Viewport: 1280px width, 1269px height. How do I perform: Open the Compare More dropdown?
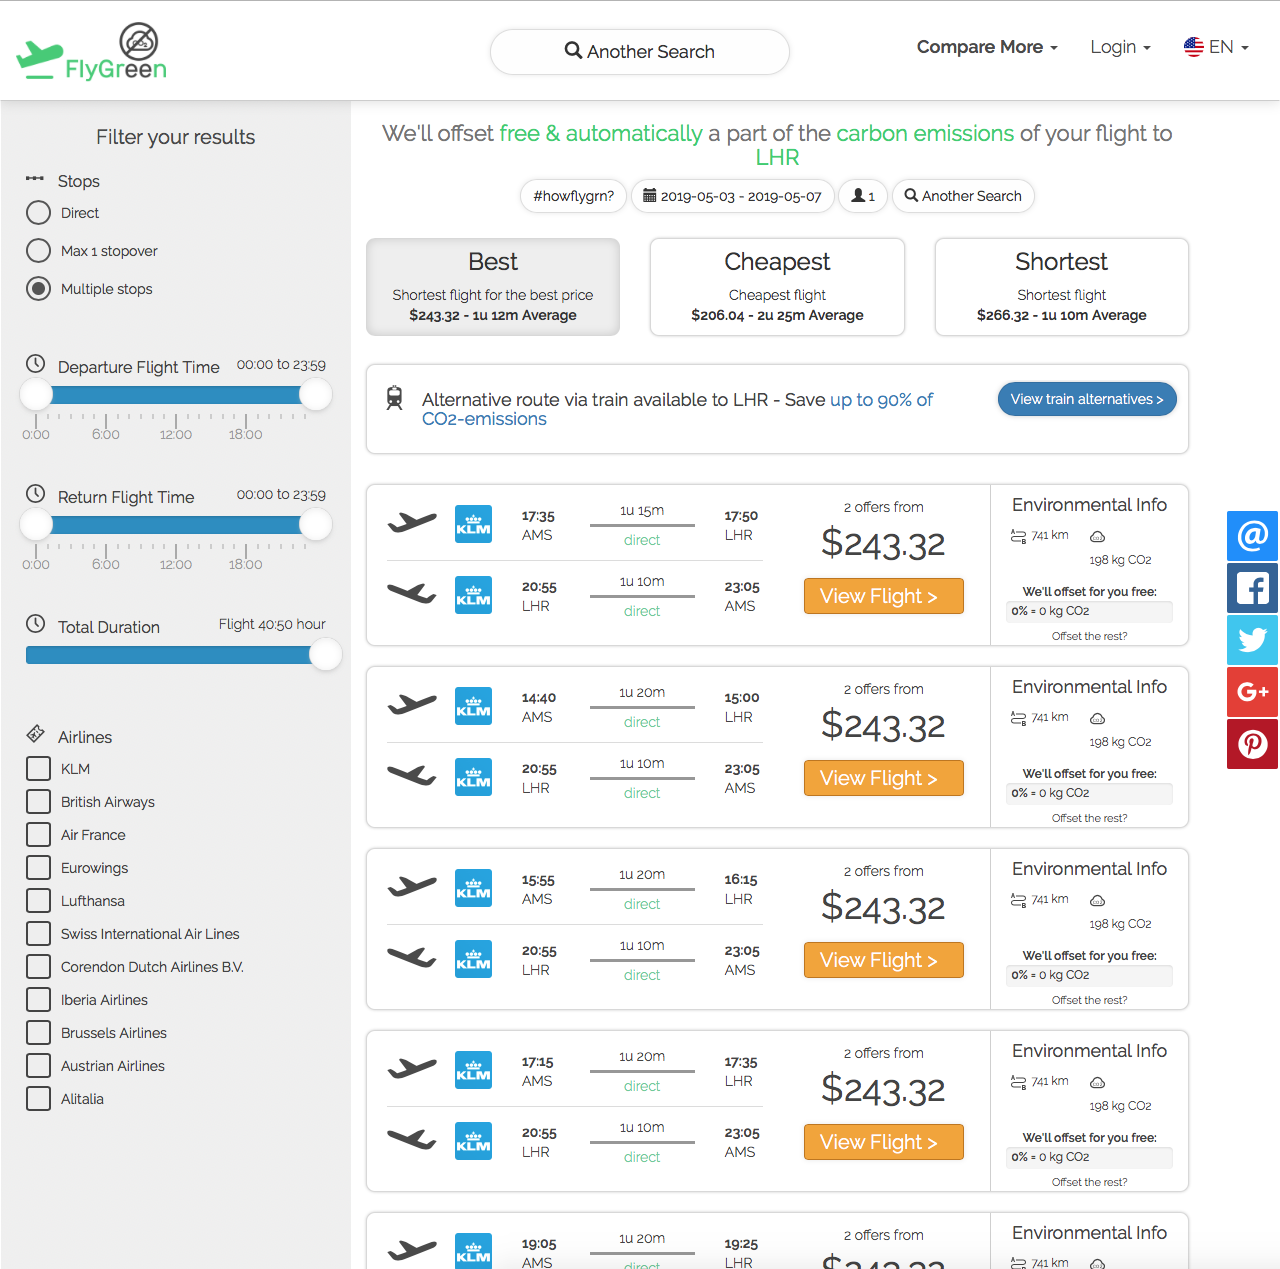[987, 47]
